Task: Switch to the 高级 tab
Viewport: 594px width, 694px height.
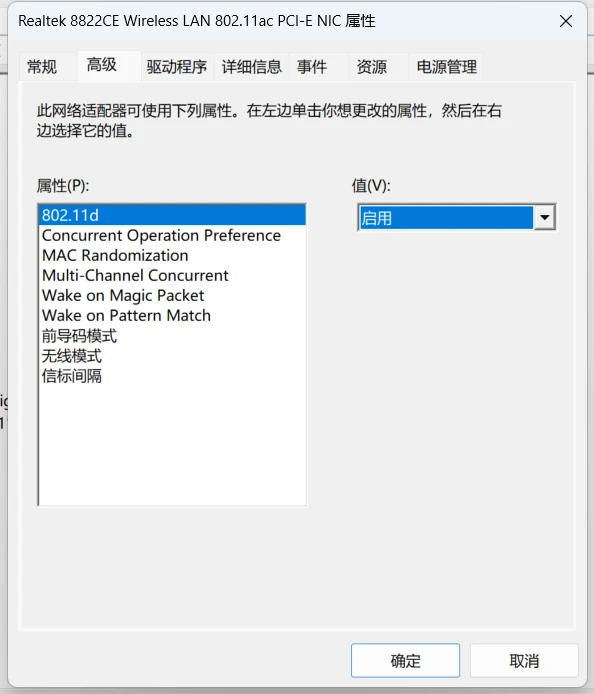Action: click(x=101, y=65)
